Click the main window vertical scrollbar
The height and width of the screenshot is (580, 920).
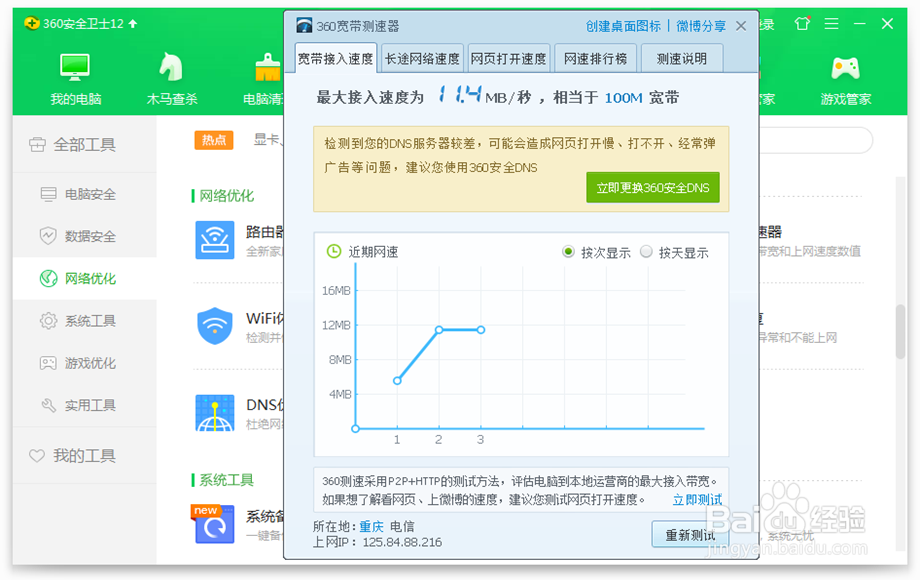click(x=901, y=332)
